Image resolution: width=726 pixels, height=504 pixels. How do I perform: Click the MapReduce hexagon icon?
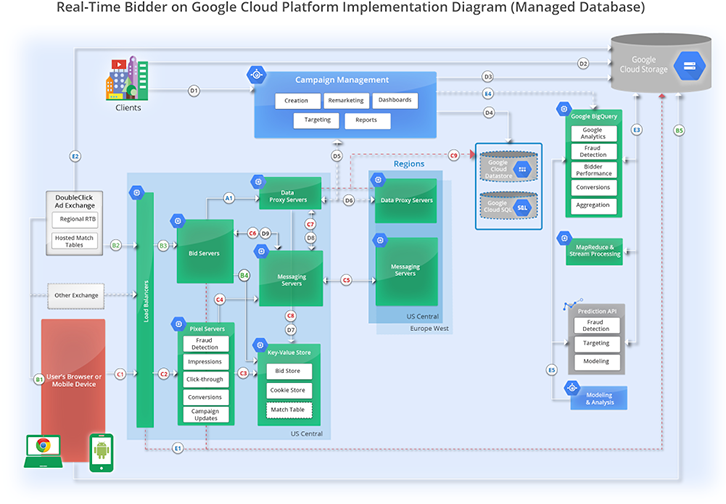pyautogui.click(x=564, y=238)
